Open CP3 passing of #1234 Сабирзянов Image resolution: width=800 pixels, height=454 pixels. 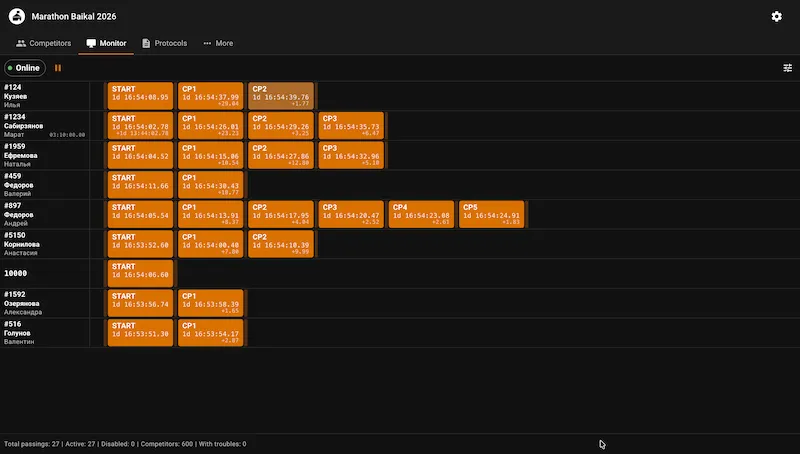pos(351,125)
